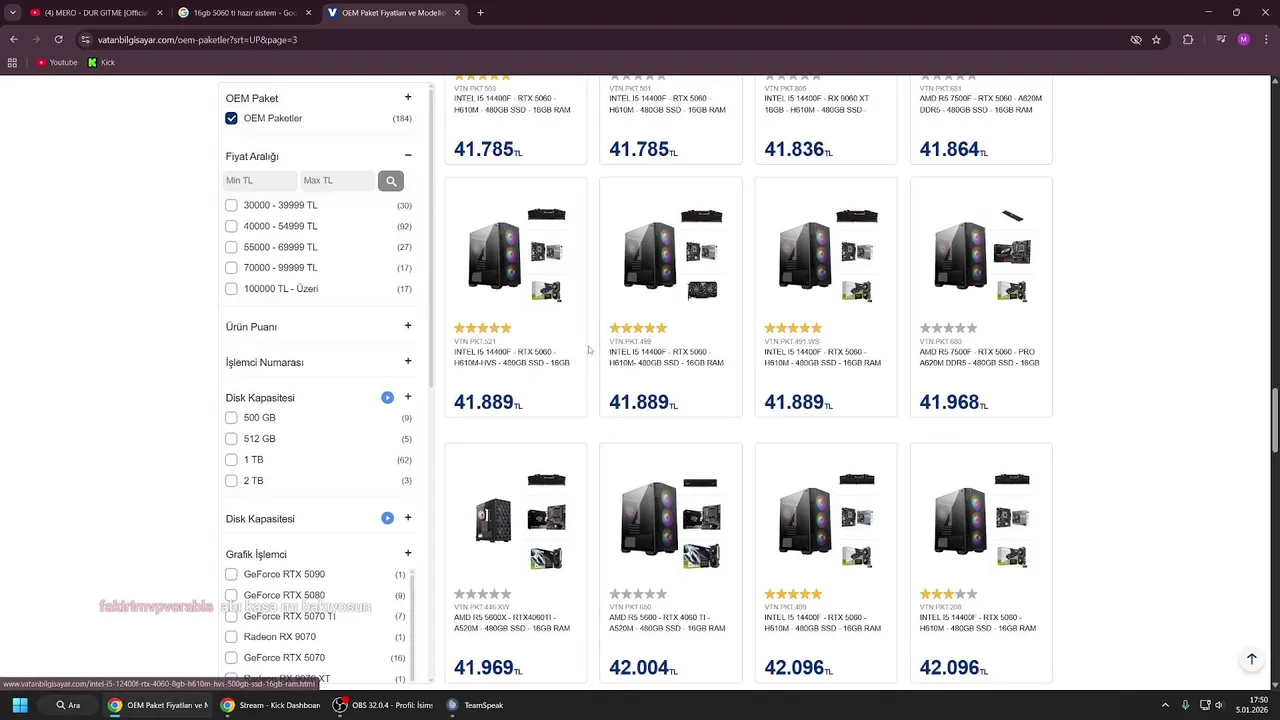Expand the second Disk Kapasitesi section
The width and height of the screenshot is (1280, 720).
point(408,517)
